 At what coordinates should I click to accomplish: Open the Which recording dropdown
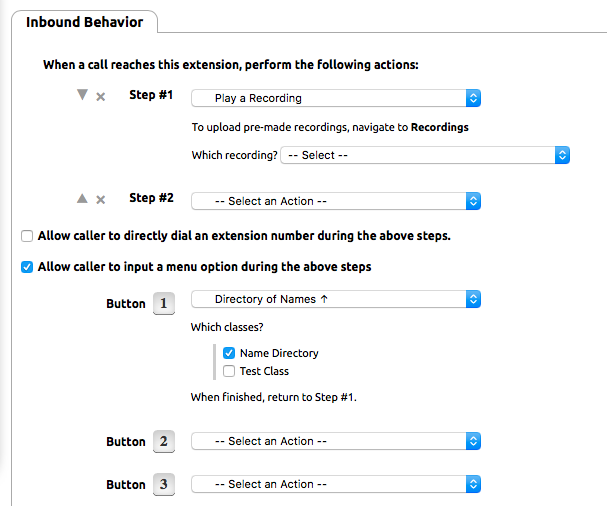425,155
